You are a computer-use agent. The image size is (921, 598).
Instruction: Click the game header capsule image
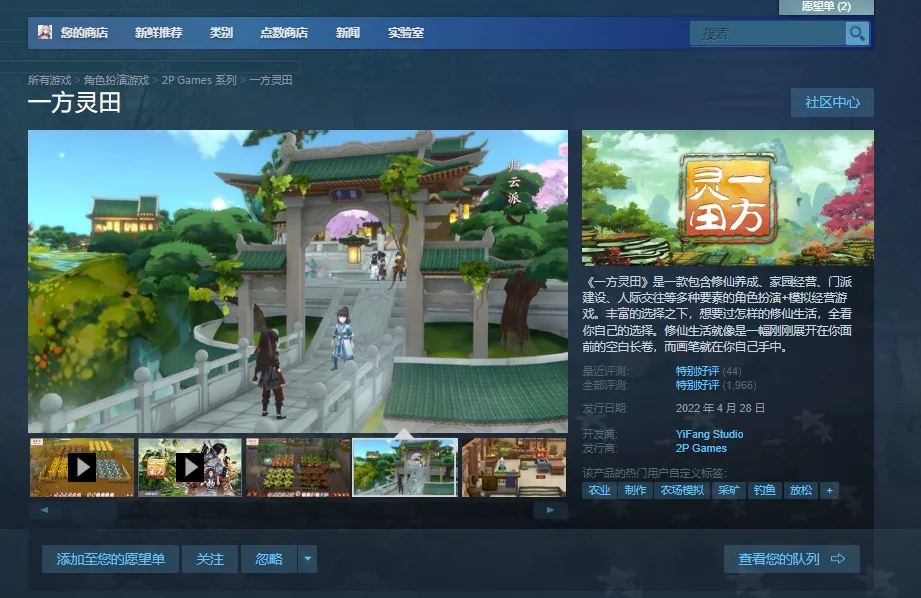pos(728,198)
